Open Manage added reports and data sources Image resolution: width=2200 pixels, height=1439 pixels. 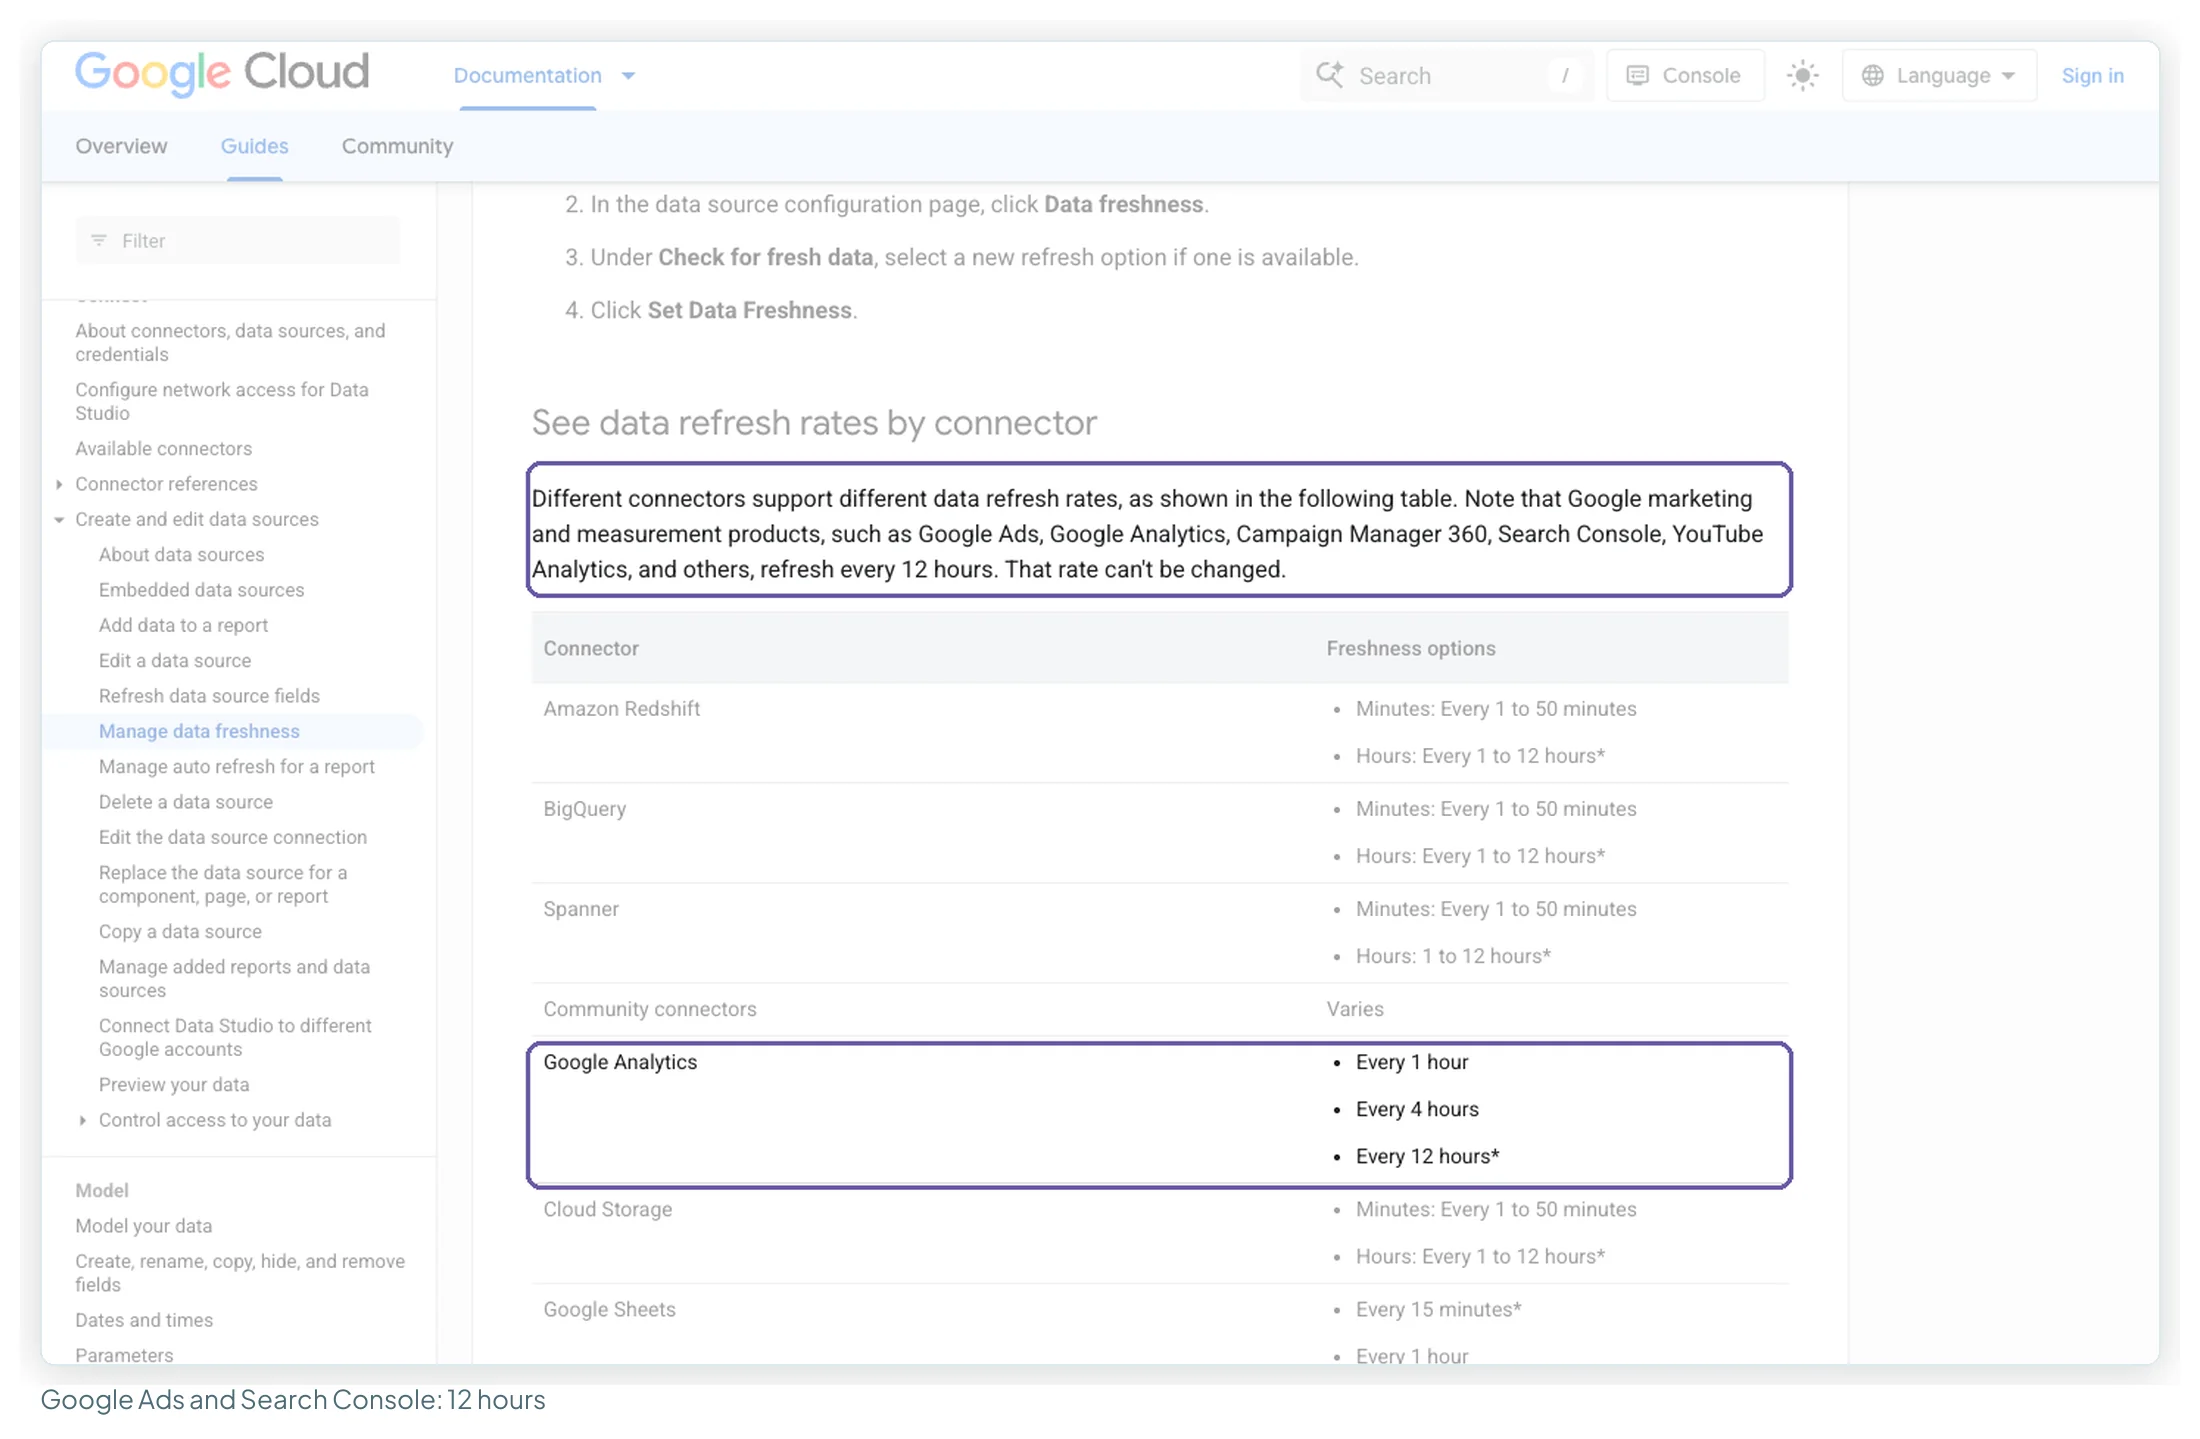pos(234,978)
